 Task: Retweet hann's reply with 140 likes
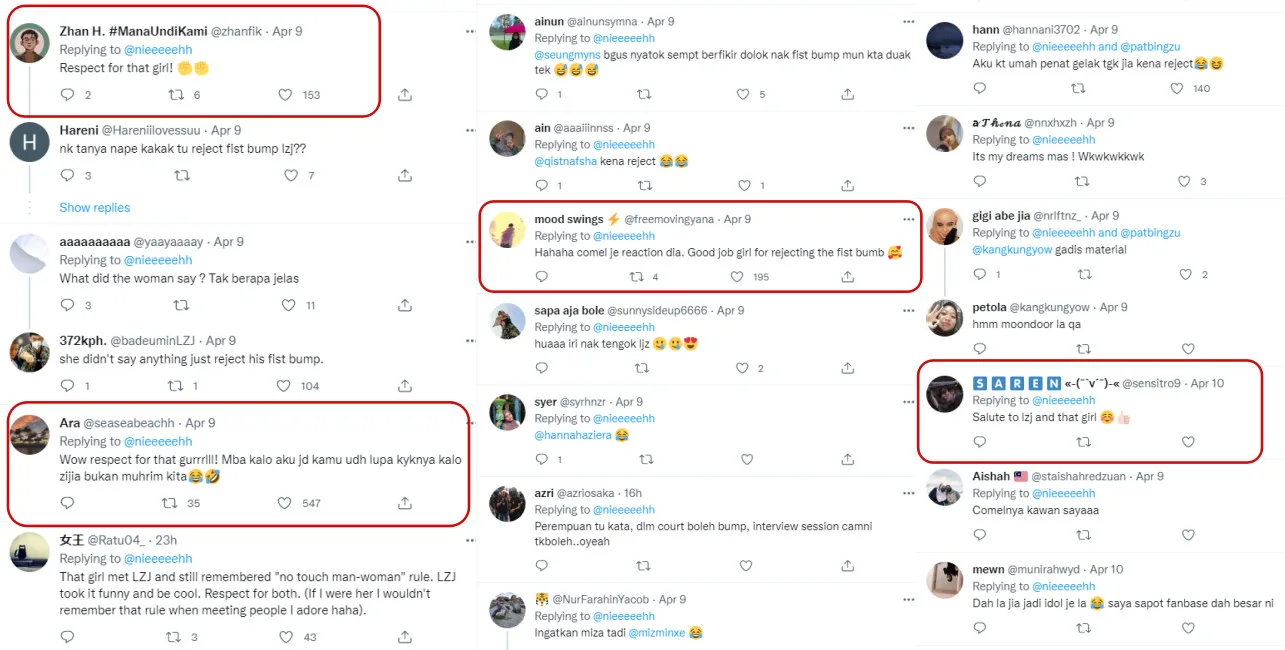(1078, 88)
